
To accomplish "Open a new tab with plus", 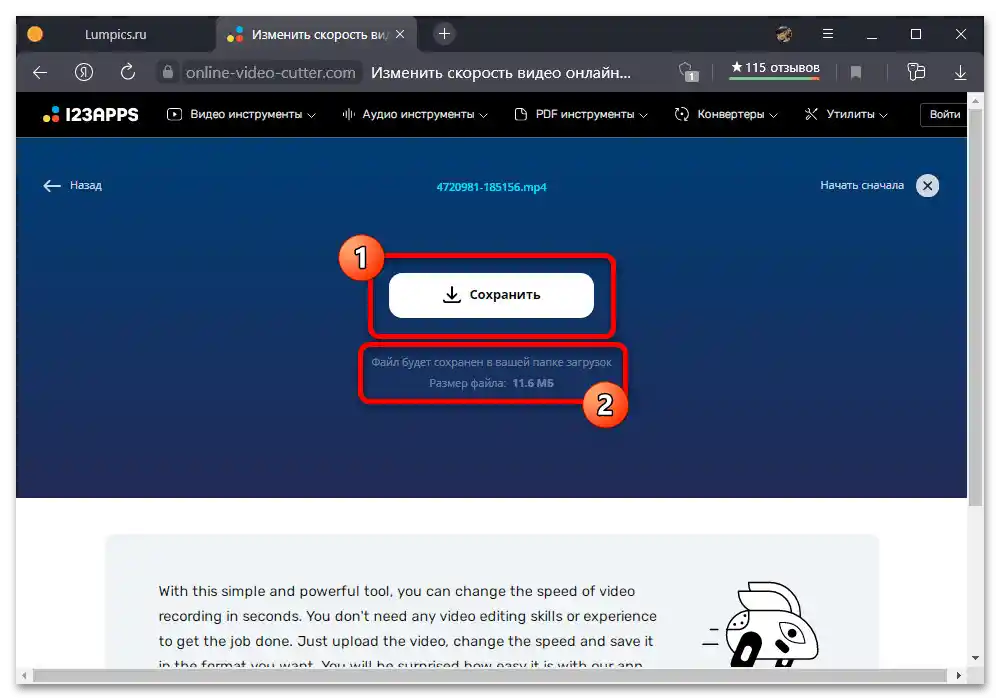I will coord(445,34).
